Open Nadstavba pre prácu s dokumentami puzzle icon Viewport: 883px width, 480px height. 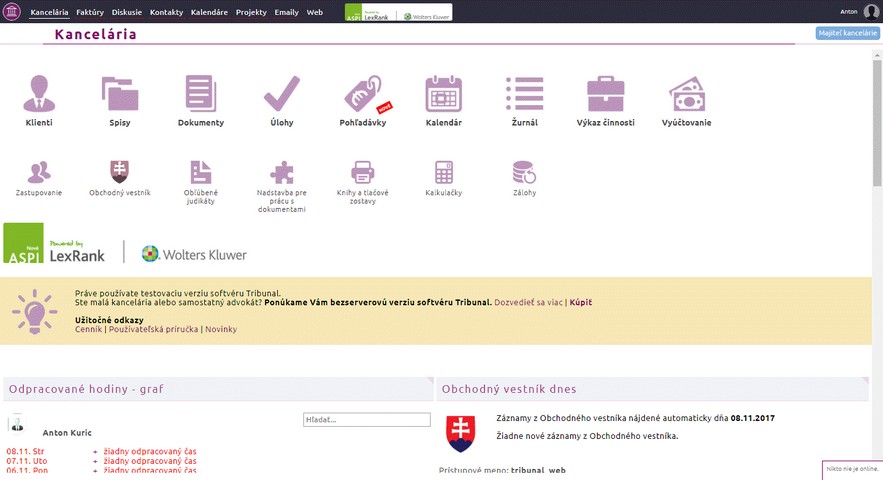pyautogui.click(x=282, y=172)
